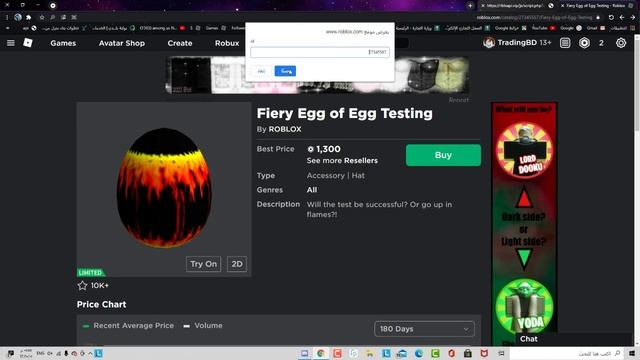
Task: Go to the Create page
Action: [x=180, y=43]
